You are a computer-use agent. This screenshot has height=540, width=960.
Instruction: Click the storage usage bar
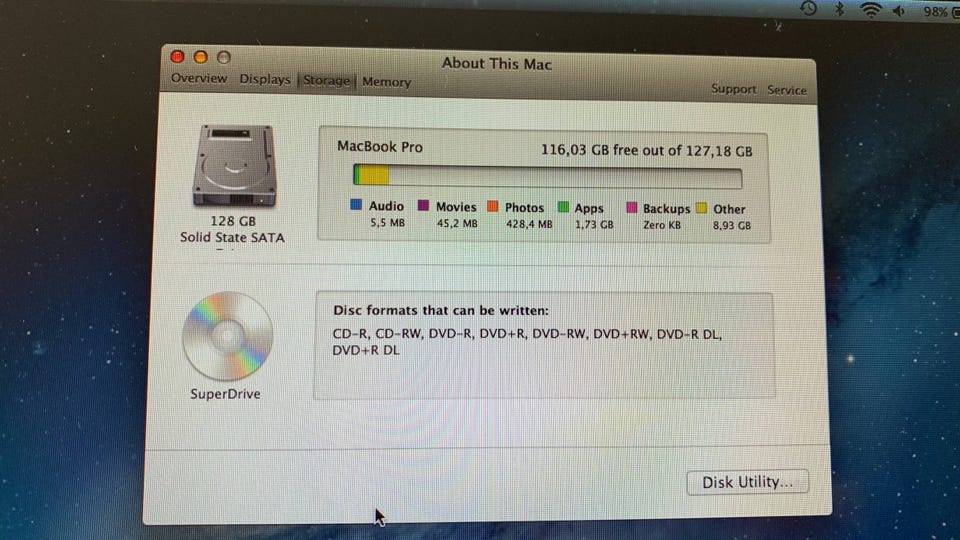coord(547,176)
